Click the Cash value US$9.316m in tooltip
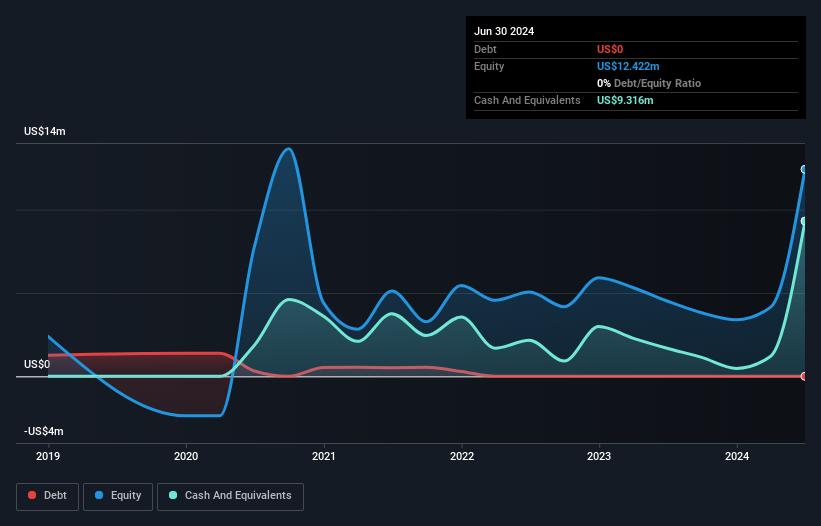The width and height of the screenshot is (821, 526). point(625,100)
